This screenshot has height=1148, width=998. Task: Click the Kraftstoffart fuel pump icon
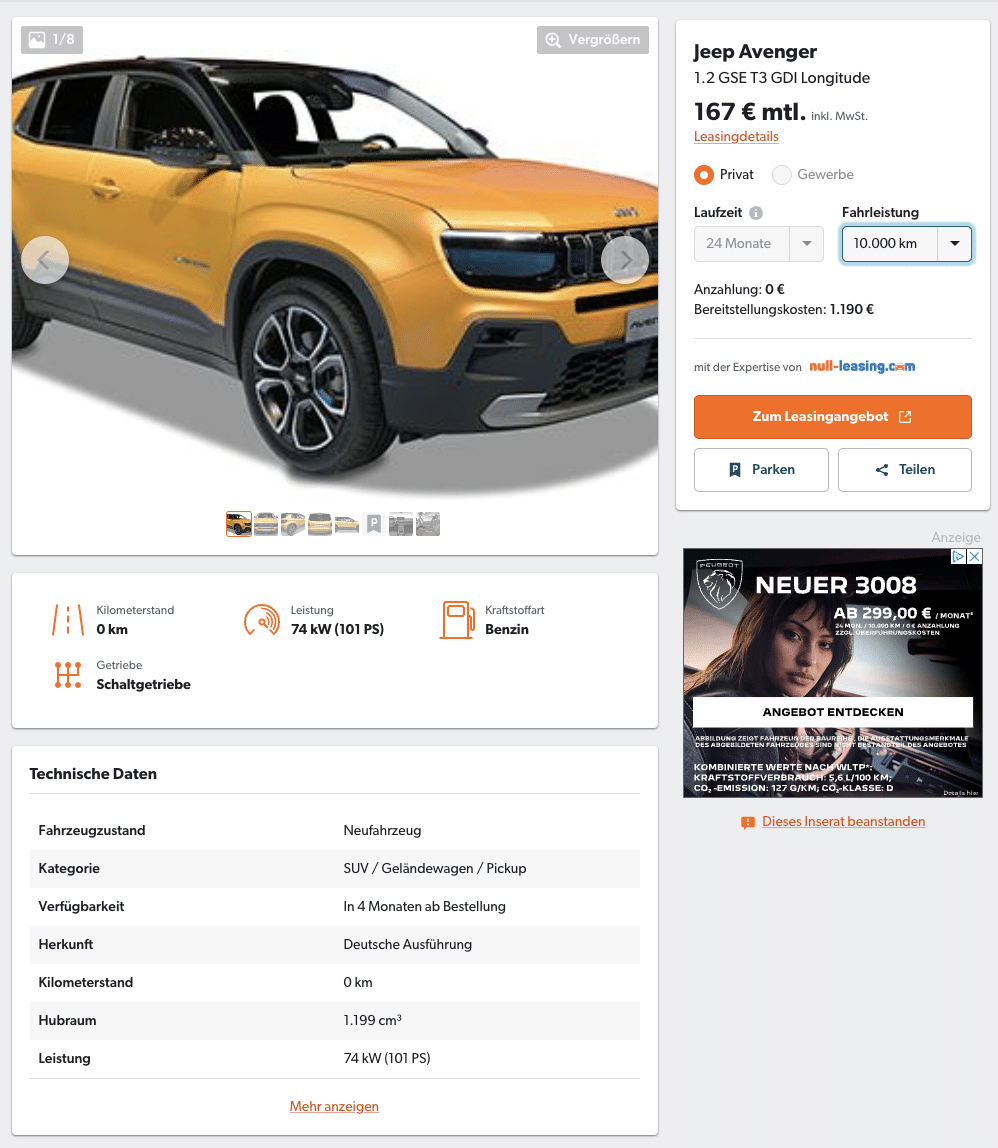[457, 620]
